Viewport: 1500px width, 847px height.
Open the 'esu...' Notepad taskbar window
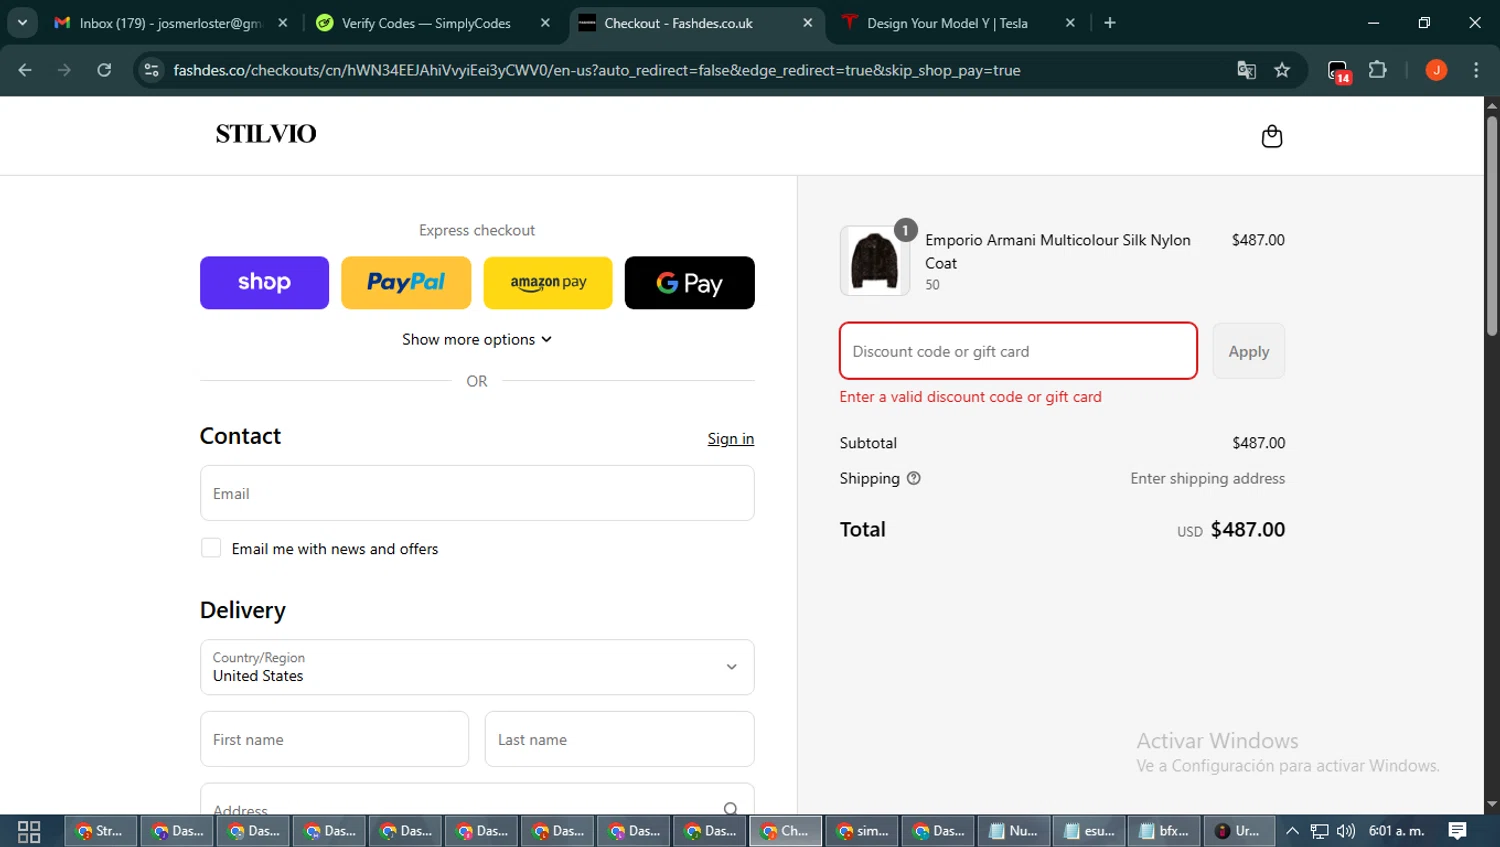pos(1090,831)
